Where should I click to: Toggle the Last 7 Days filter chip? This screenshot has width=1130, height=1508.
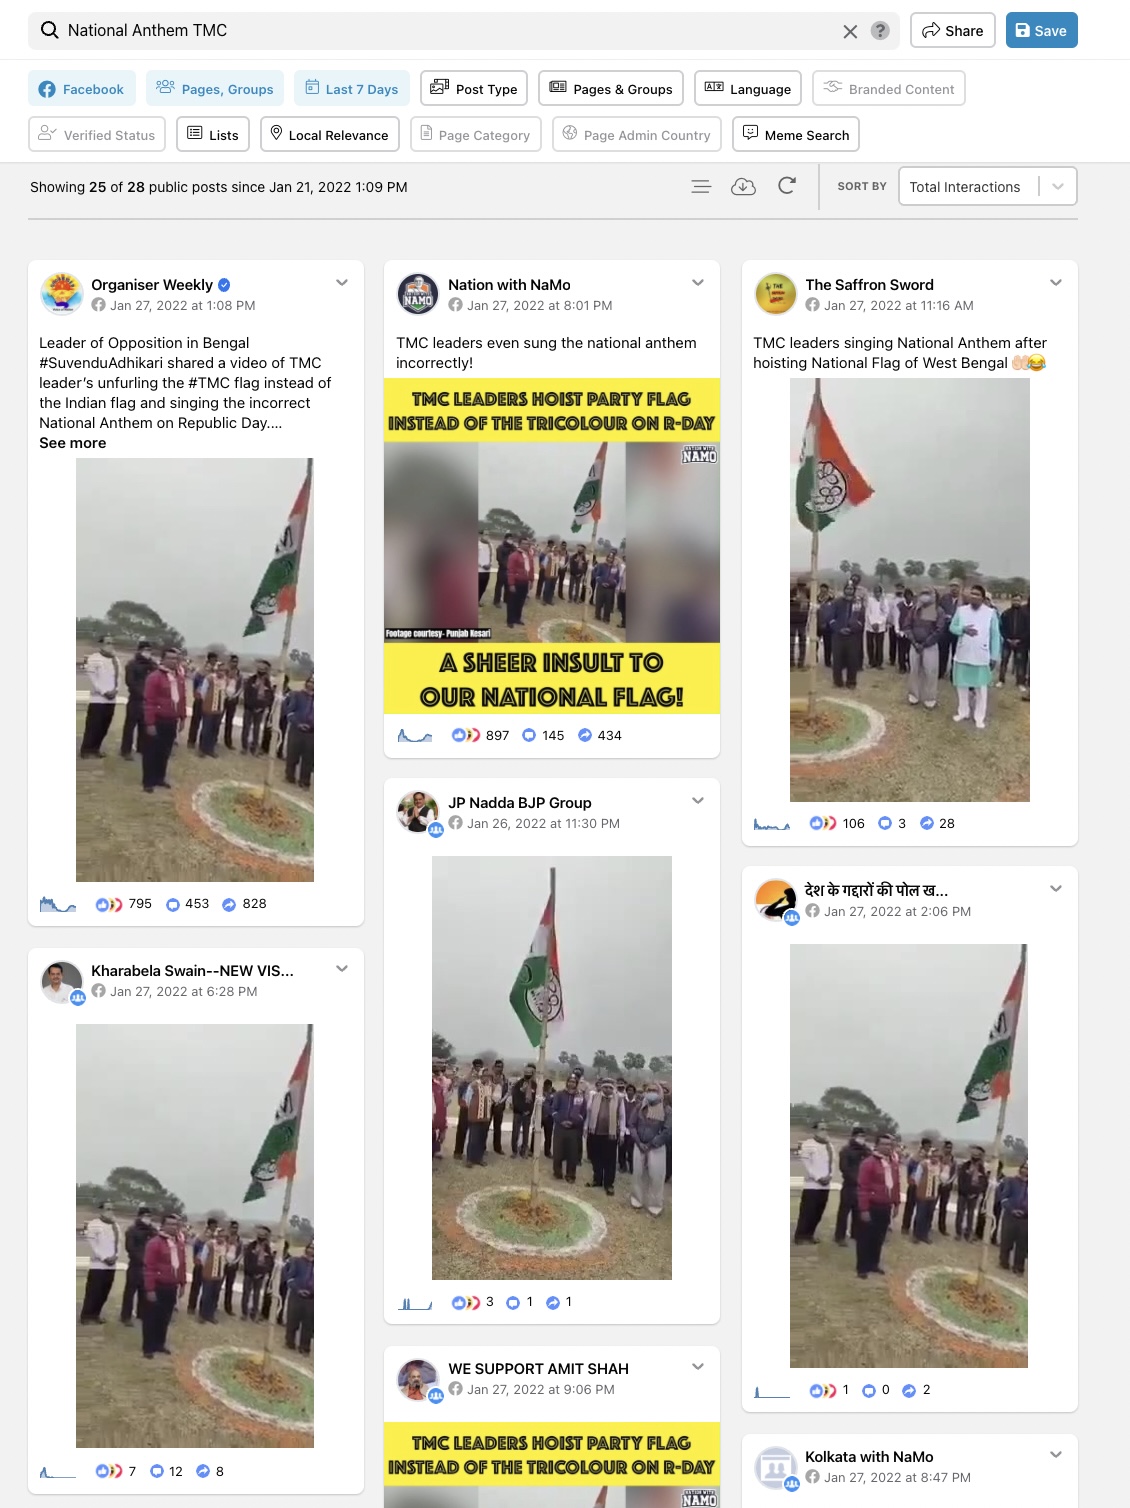coord(352,88)
